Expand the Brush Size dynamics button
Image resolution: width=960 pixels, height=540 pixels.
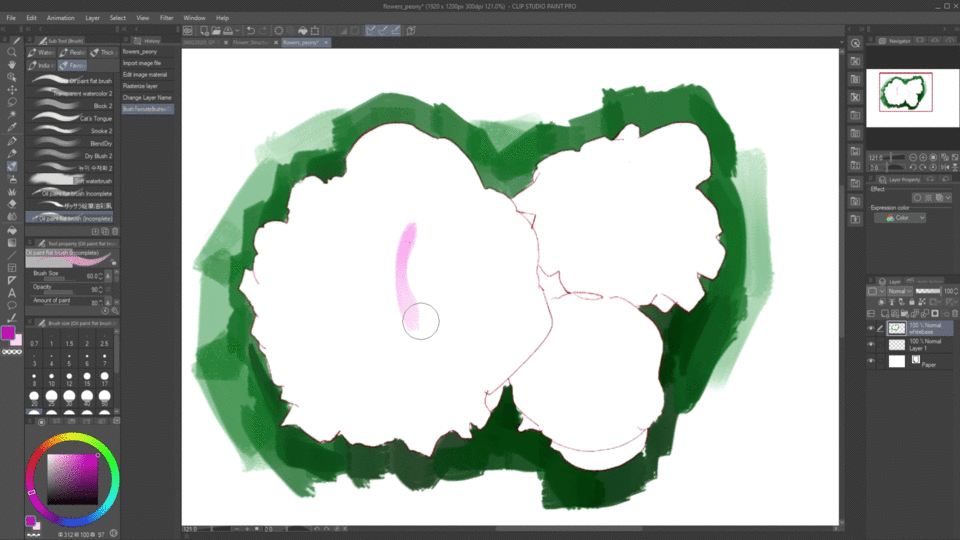click(x=108, y=276)
